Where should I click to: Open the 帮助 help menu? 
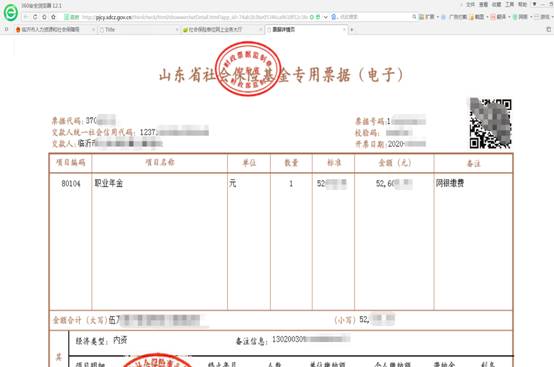tap(523, 5)
